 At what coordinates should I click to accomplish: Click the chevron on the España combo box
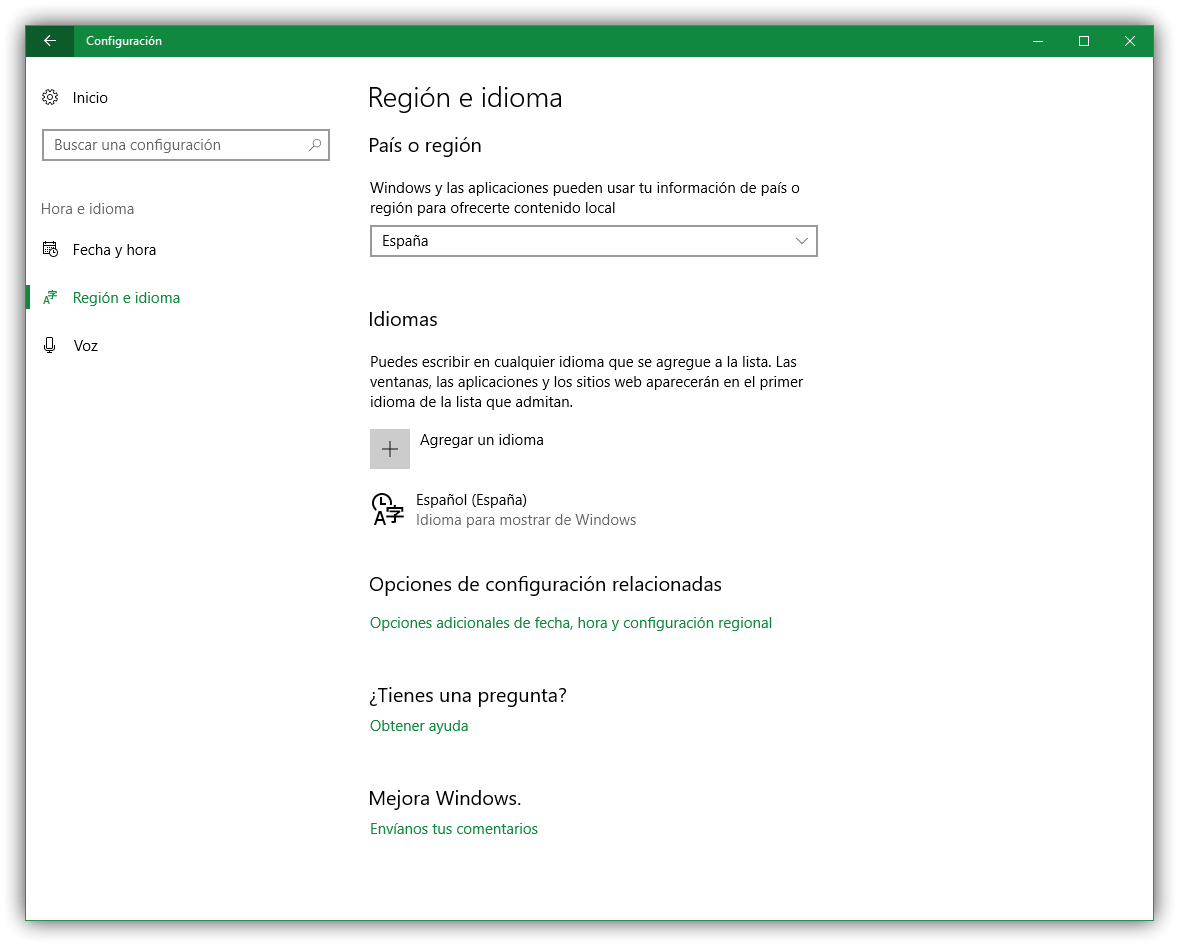(x=800, y=241)
